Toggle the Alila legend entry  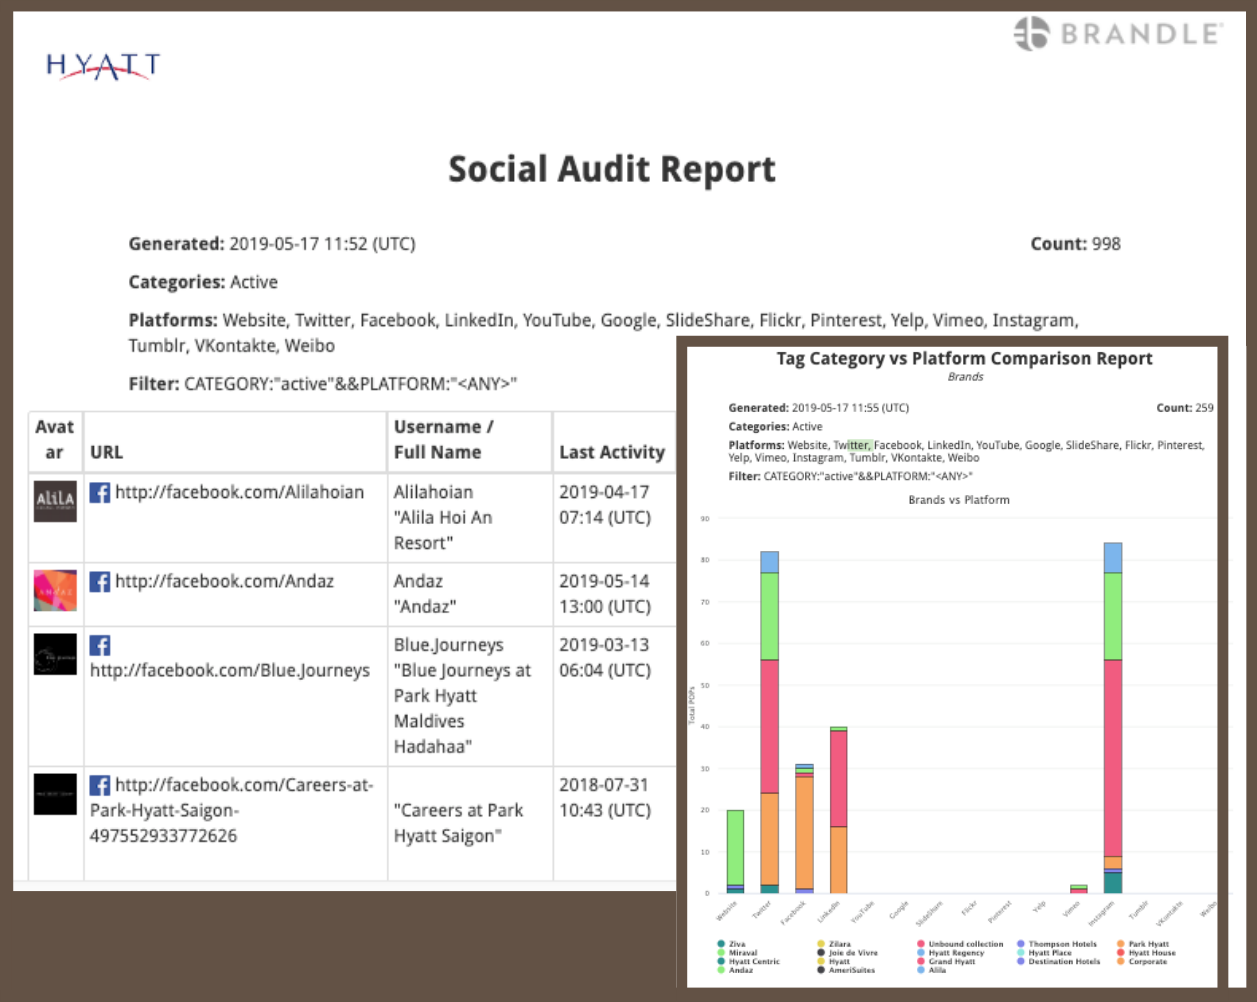coord(931,971)
